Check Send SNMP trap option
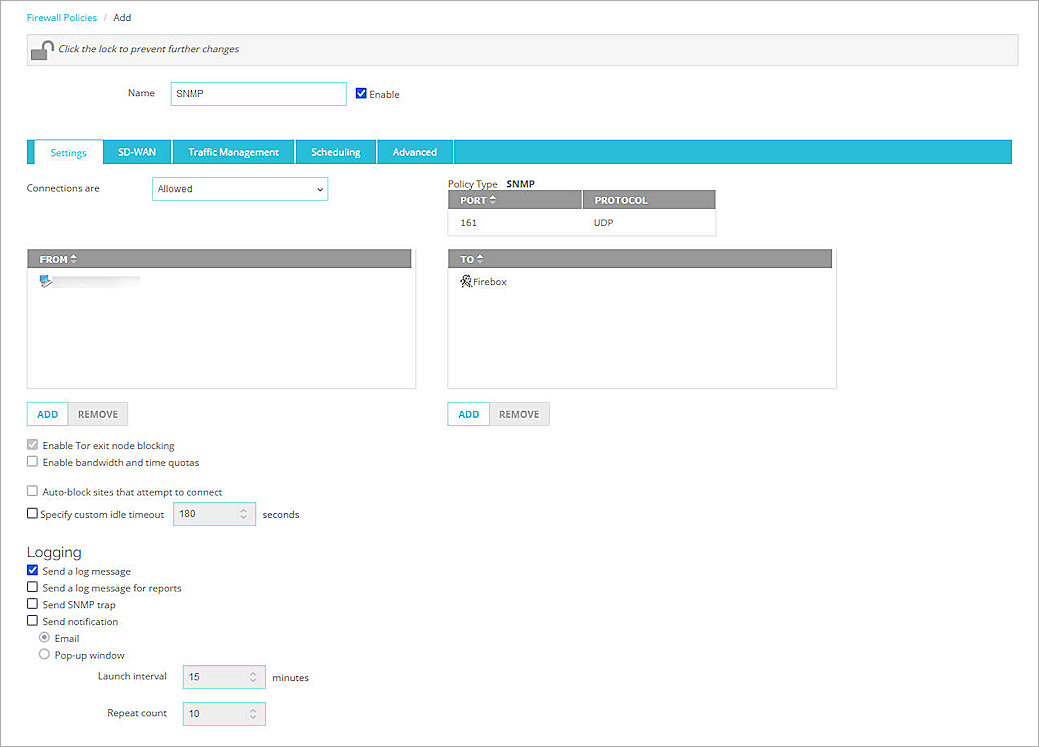Viewport: 1039px width, 747px height. point(31,604)
